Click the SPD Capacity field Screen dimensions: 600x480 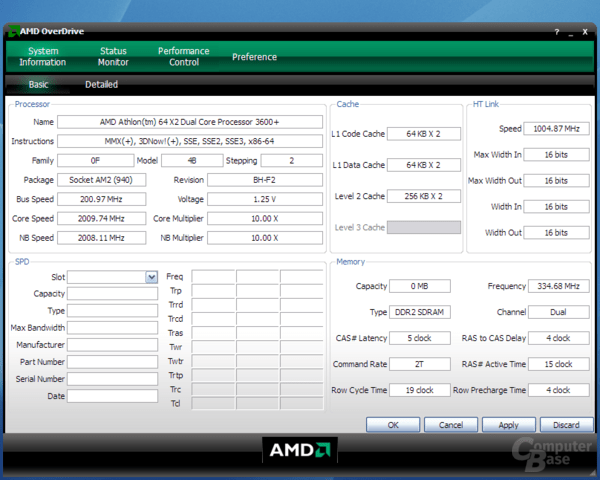click(x=112, y=294)
